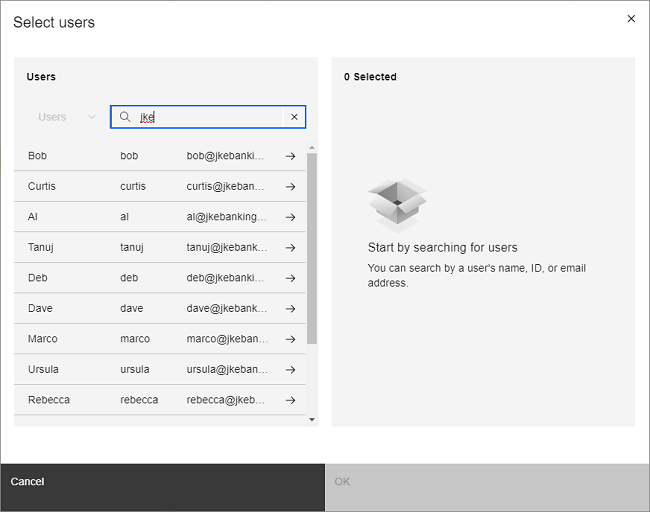This screenshot has height=512, width=650.
Task: Close the Select users dialog
Action: coord(631,18)
